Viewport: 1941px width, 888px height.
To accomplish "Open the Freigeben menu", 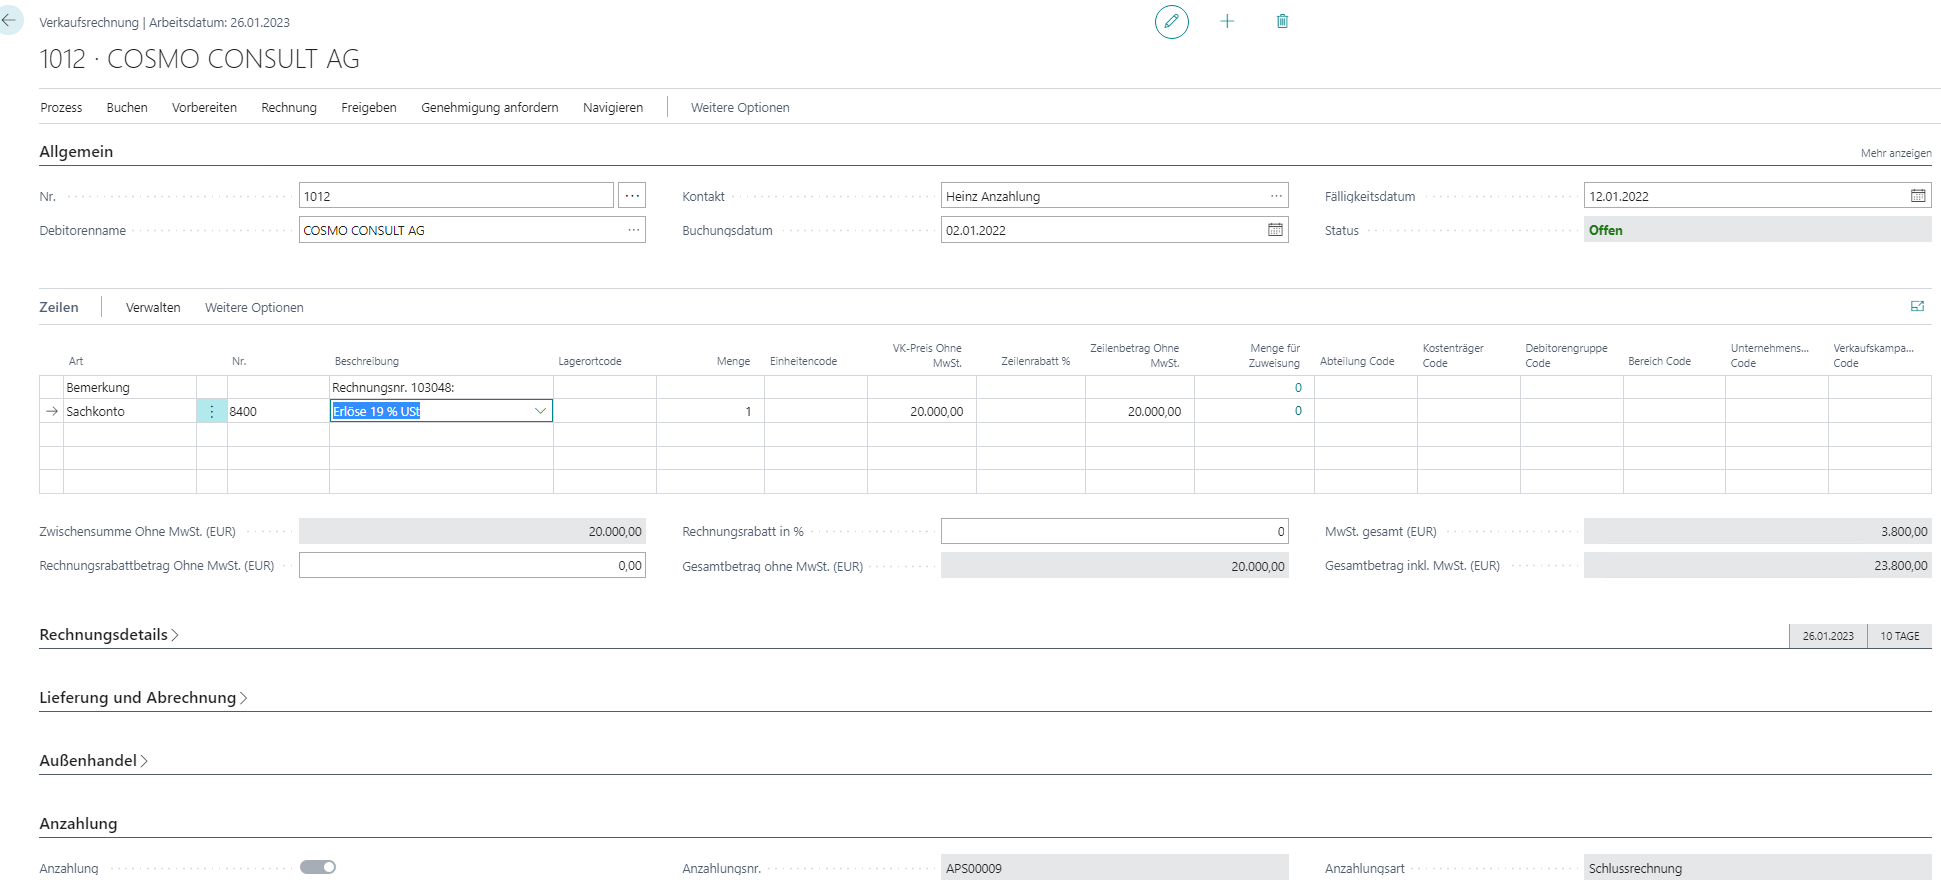I will coord(368,108).
